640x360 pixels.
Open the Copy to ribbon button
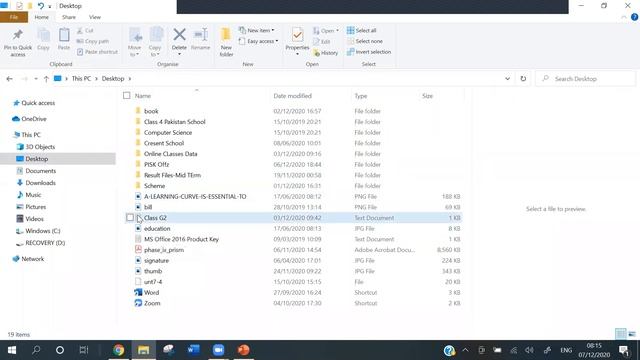[156, 42]
